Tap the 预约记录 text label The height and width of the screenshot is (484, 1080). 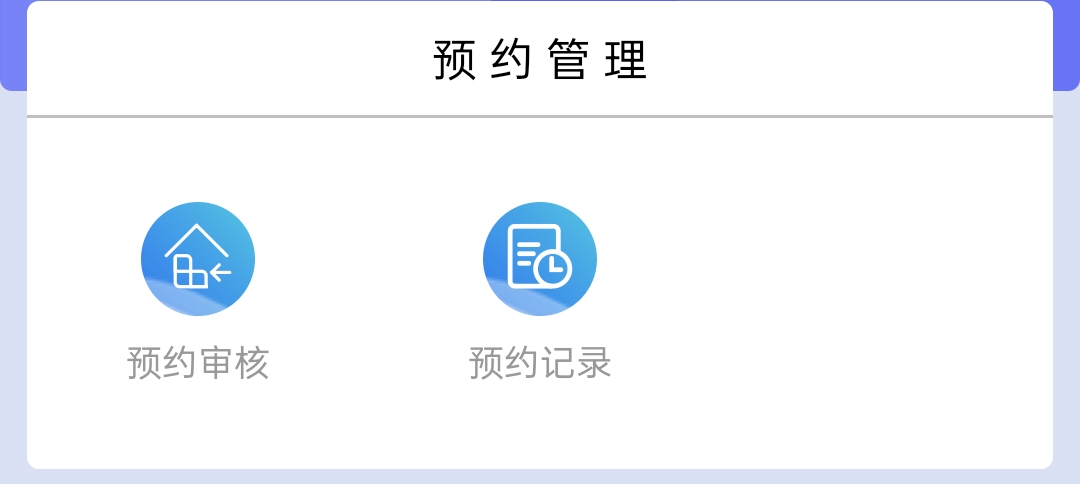[x=539, y=363]
